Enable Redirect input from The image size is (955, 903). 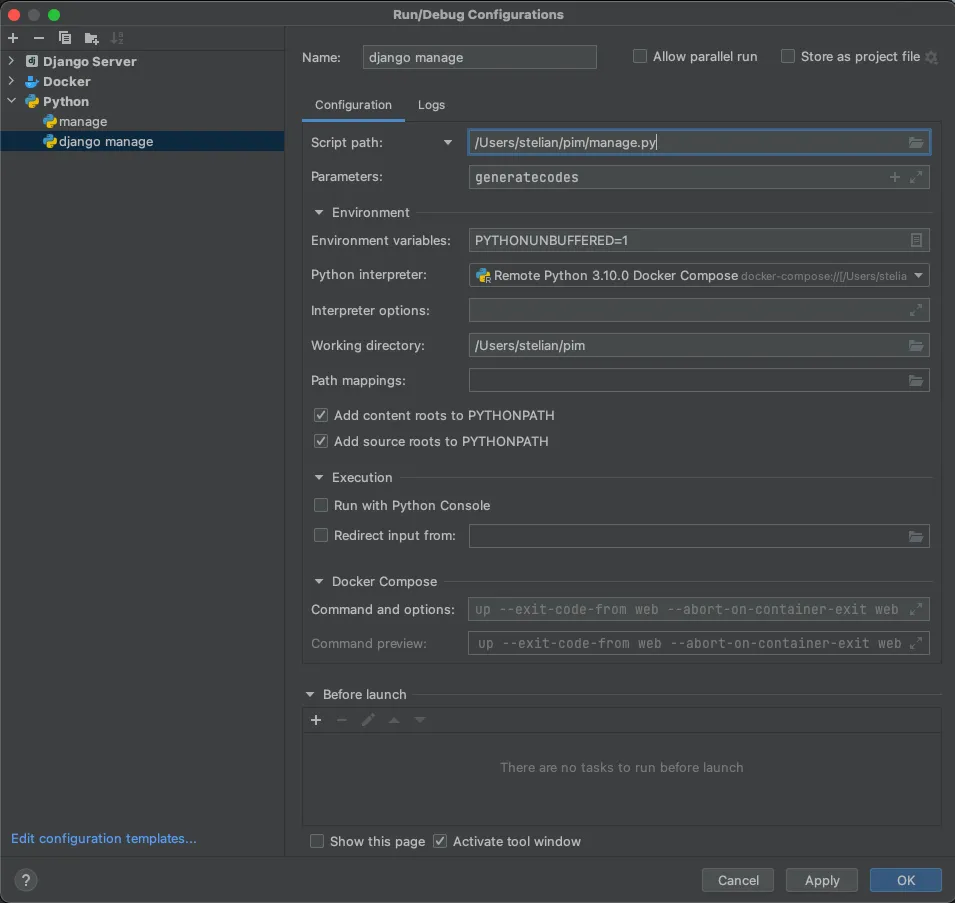[320, 535]
